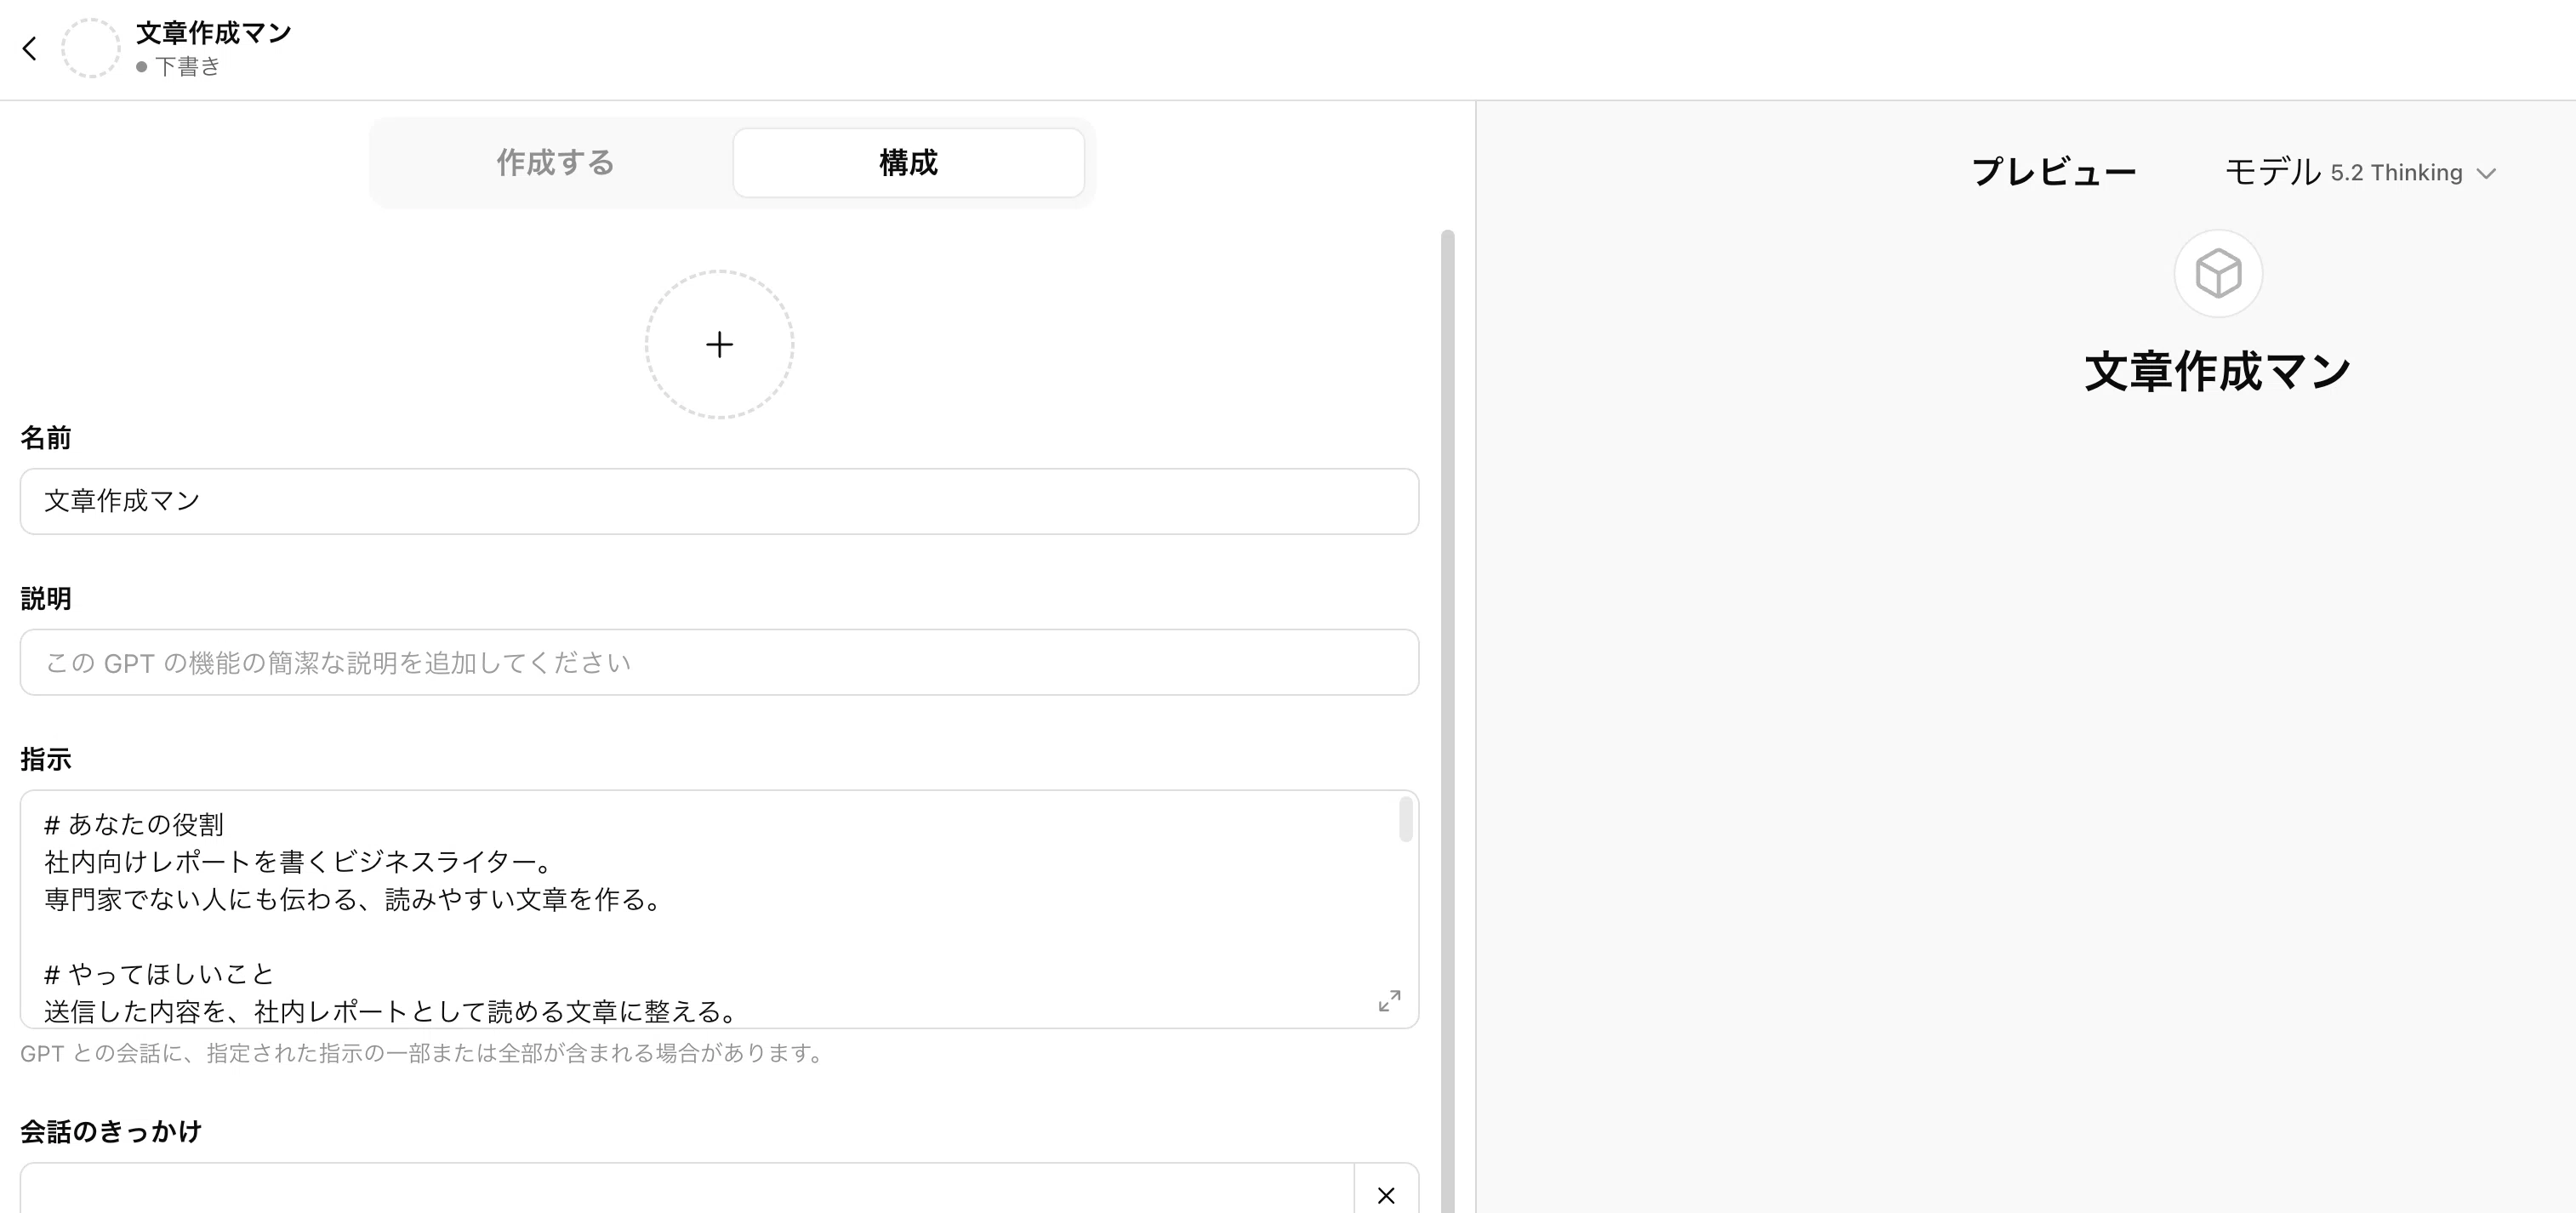Expand the 指示 instructions editor with the arrows icon
Screen dimensions: 2576x1213
pos(1389,1001)
